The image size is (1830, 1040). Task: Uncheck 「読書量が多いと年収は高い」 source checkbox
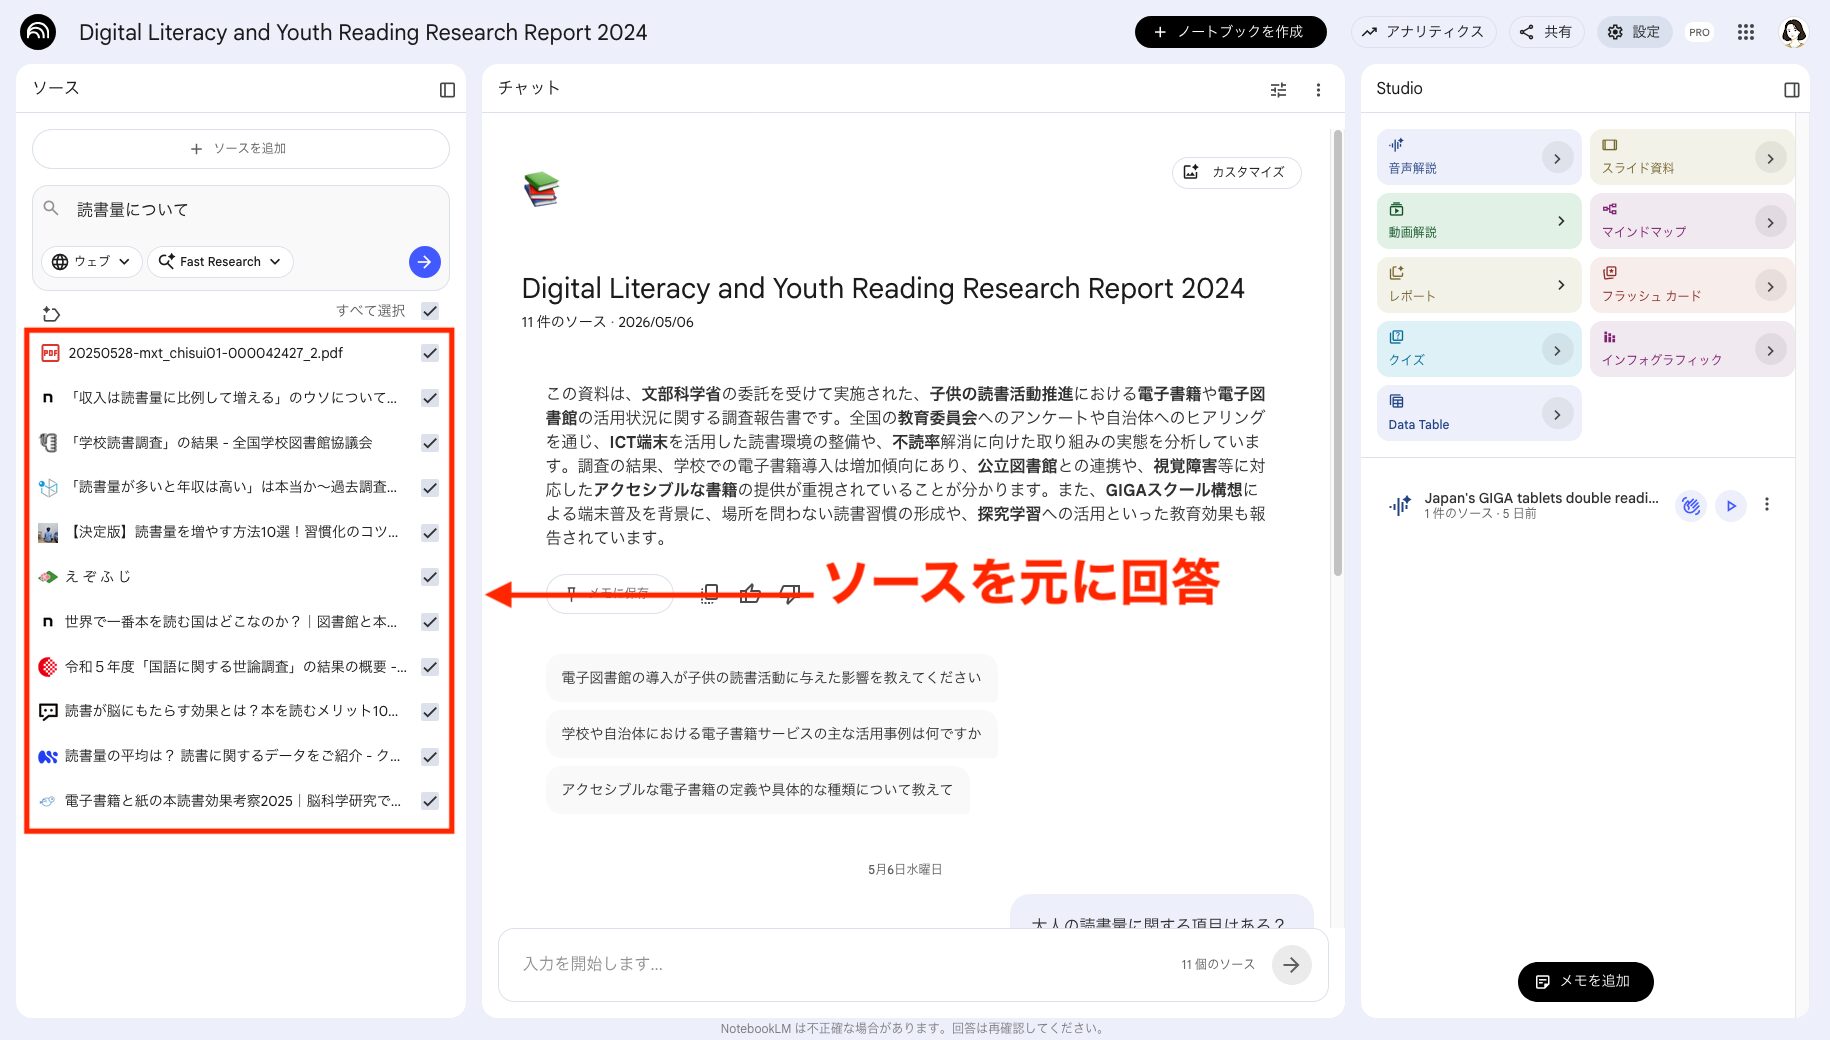tap(430, 488)
